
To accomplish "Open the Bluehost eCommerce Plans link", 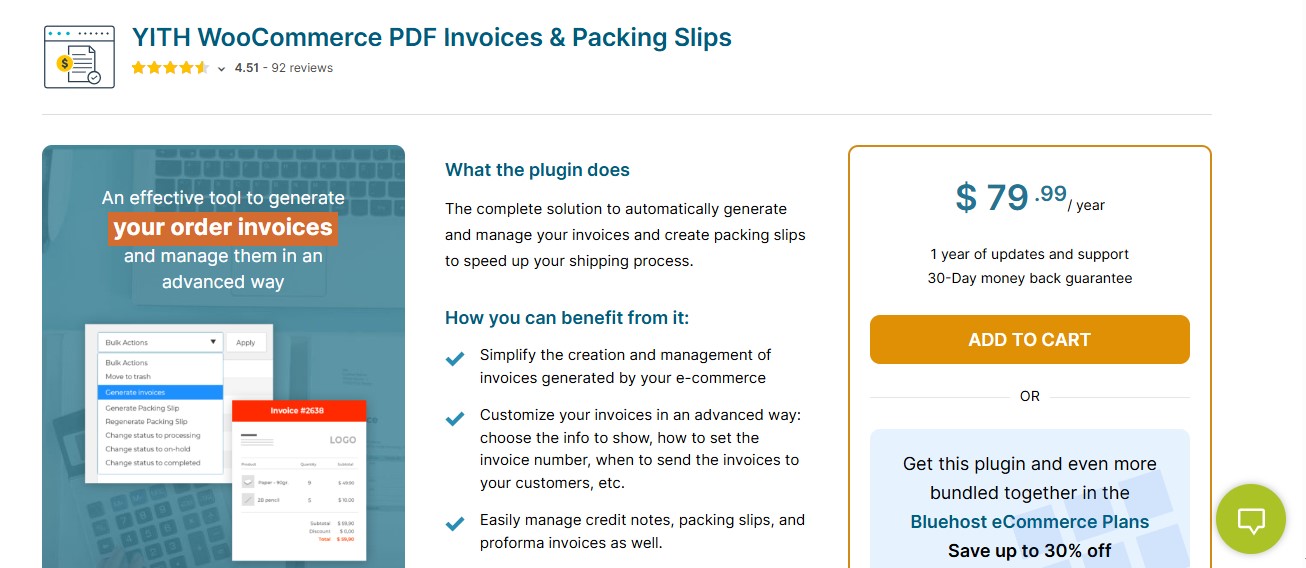I will (1029, 522).
